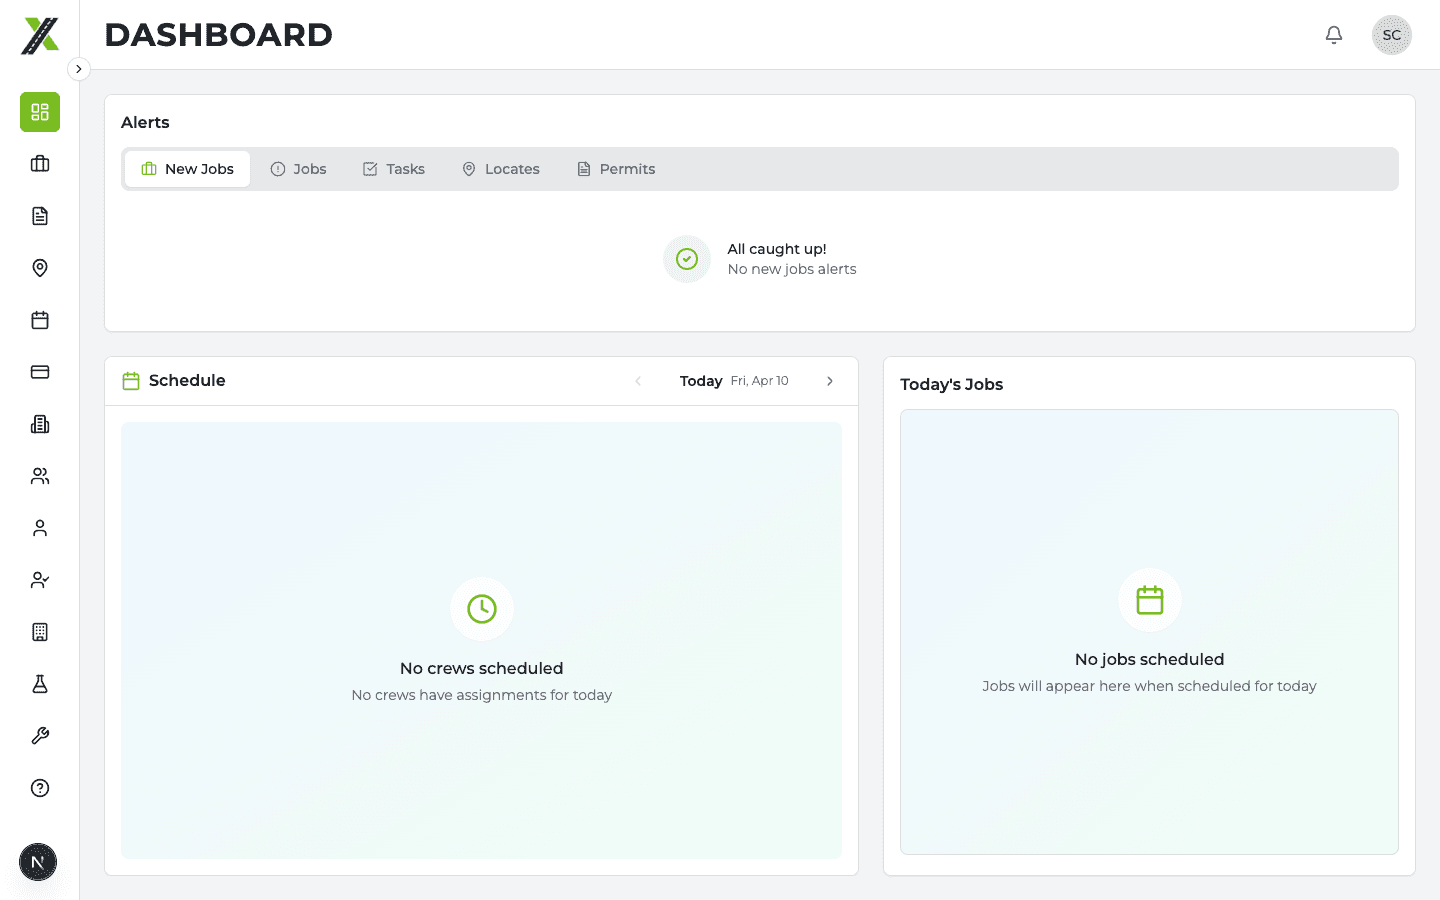
Task: Open the office building icon in sidebar
Action: tap(40, 424)
